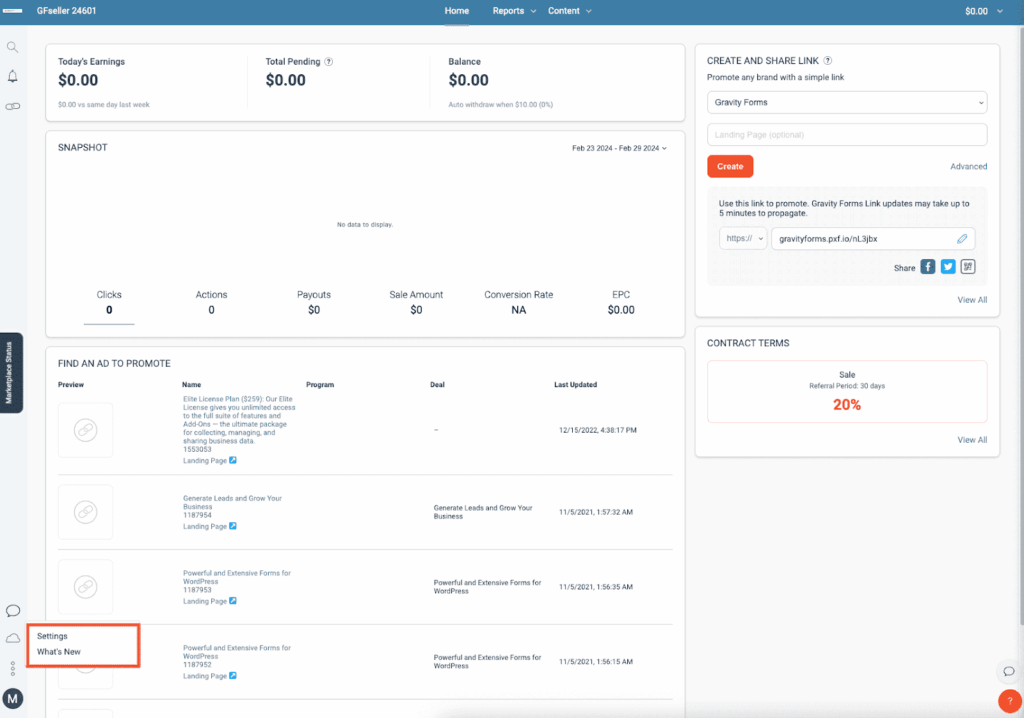
Task: Select the Actions snapshot metric
Action: point(212,302)
